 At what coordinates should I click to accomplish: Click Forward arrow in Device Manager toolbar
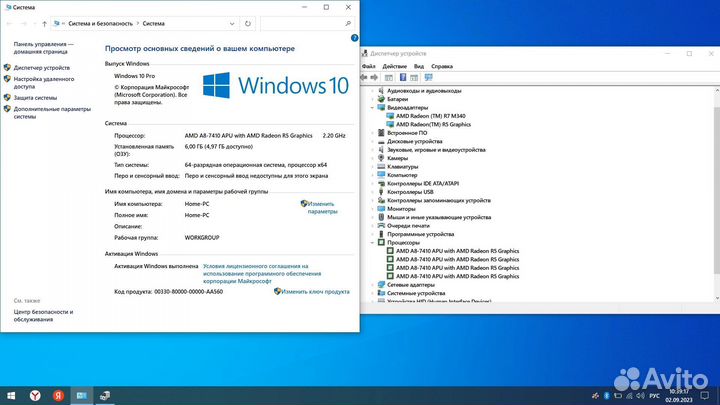point(374,78)
